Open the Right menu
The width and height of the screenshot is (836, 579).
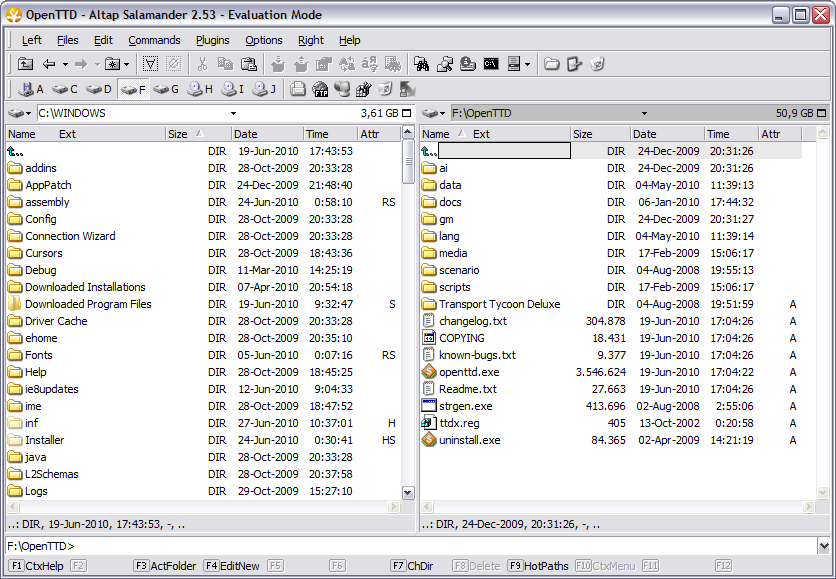click(310, 40)
